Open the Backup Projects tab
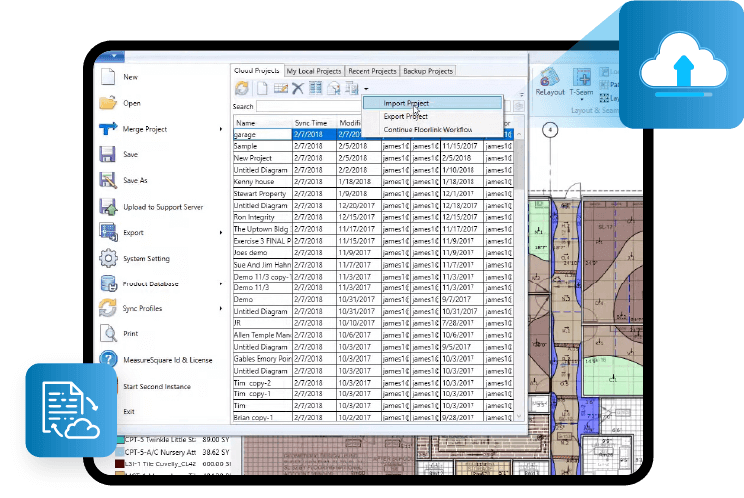This screenshot has width=744, height=498. pos(427,72)
